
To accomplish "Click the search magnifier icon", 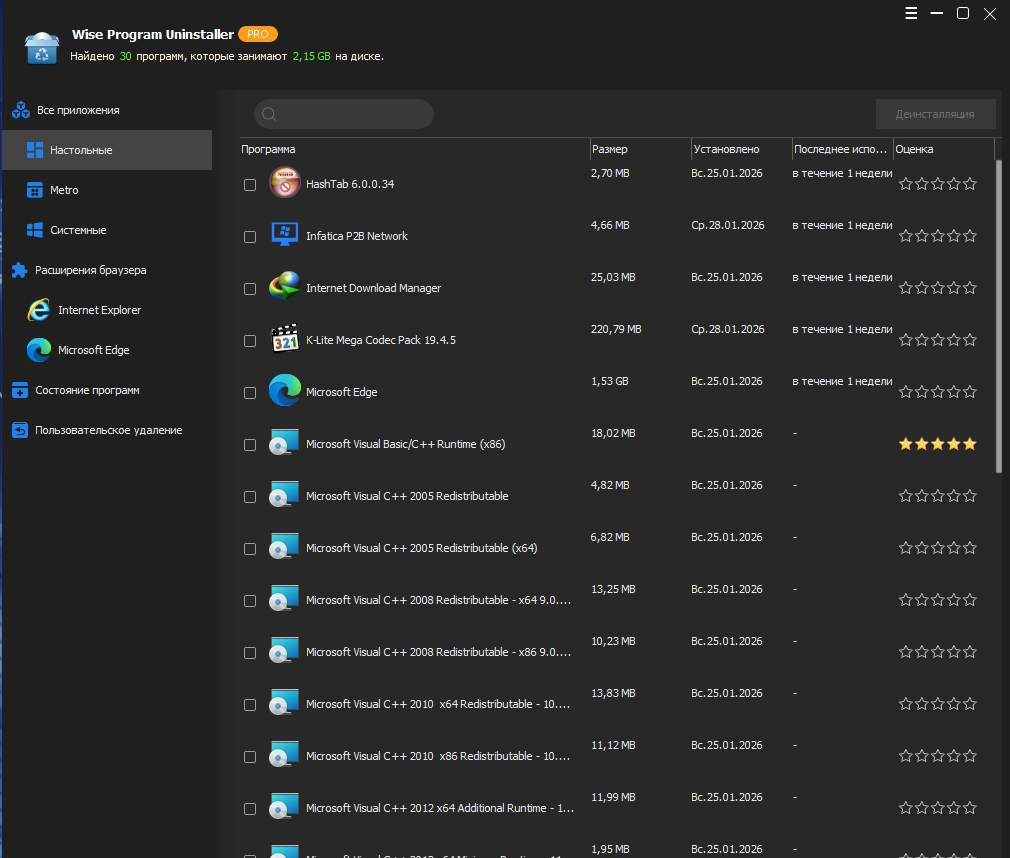I will tap(269, 114).
